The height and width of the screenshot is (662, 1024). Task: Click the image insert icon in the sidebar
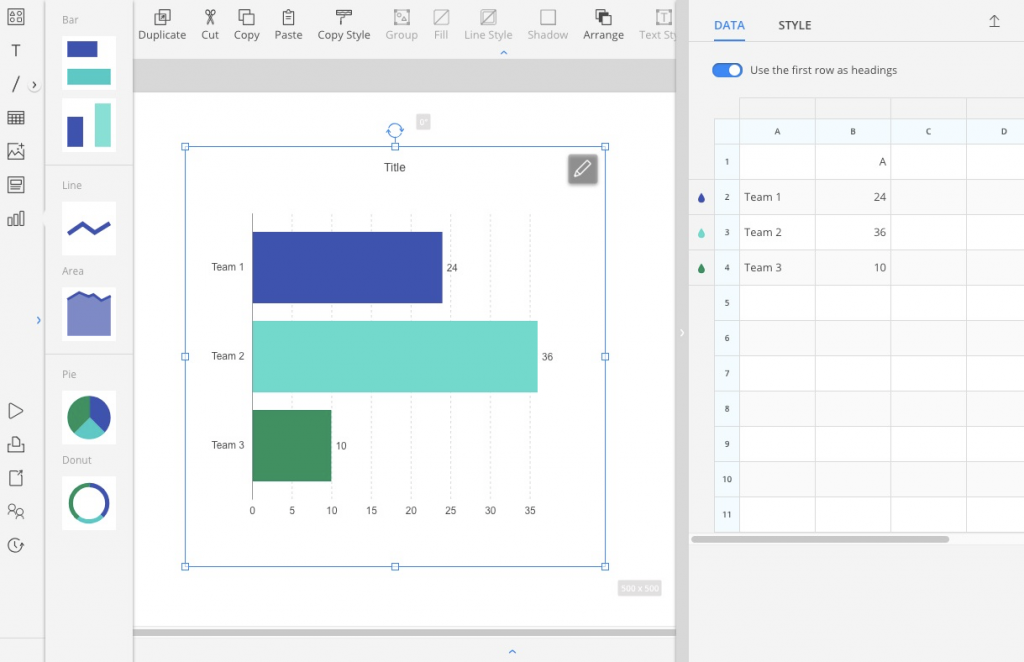click(x=14, y=150)
